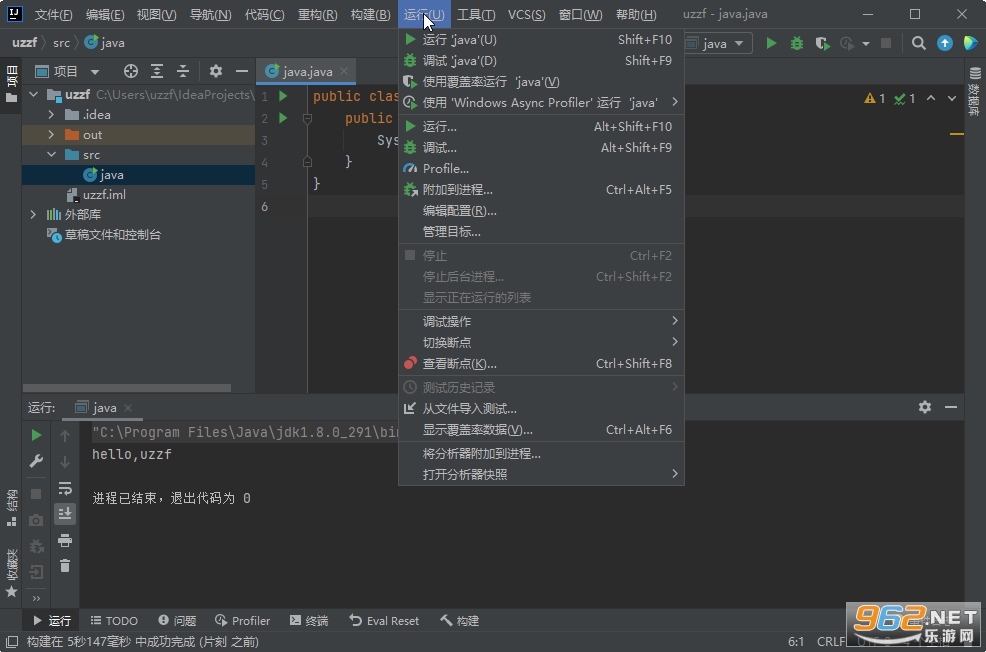Rerun program in Run tool window
Screen dimensions: 986x652
[x=36, y=435]
